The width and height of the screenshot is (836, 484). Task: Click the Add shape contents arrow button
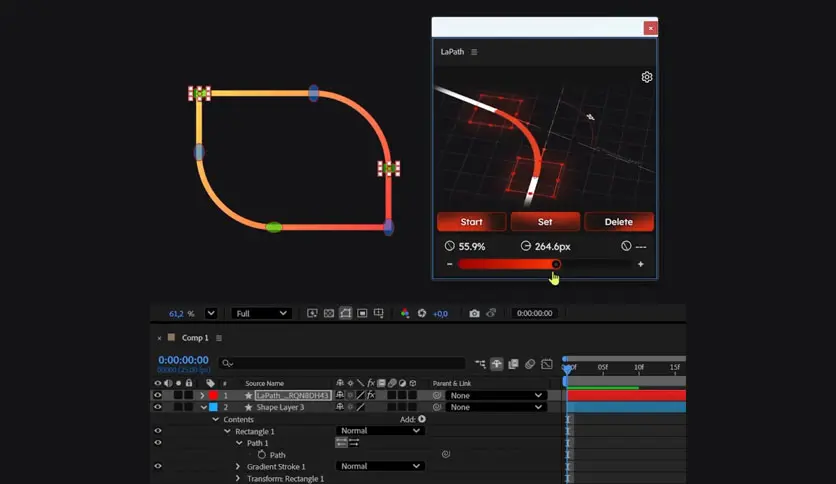tap(422, 420)
